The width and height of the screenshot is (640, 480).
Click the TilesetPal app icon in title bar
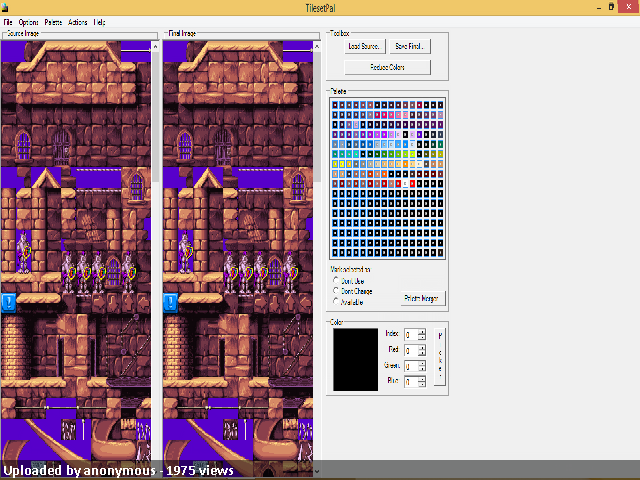pyautogui.click(x=4, y=7)
